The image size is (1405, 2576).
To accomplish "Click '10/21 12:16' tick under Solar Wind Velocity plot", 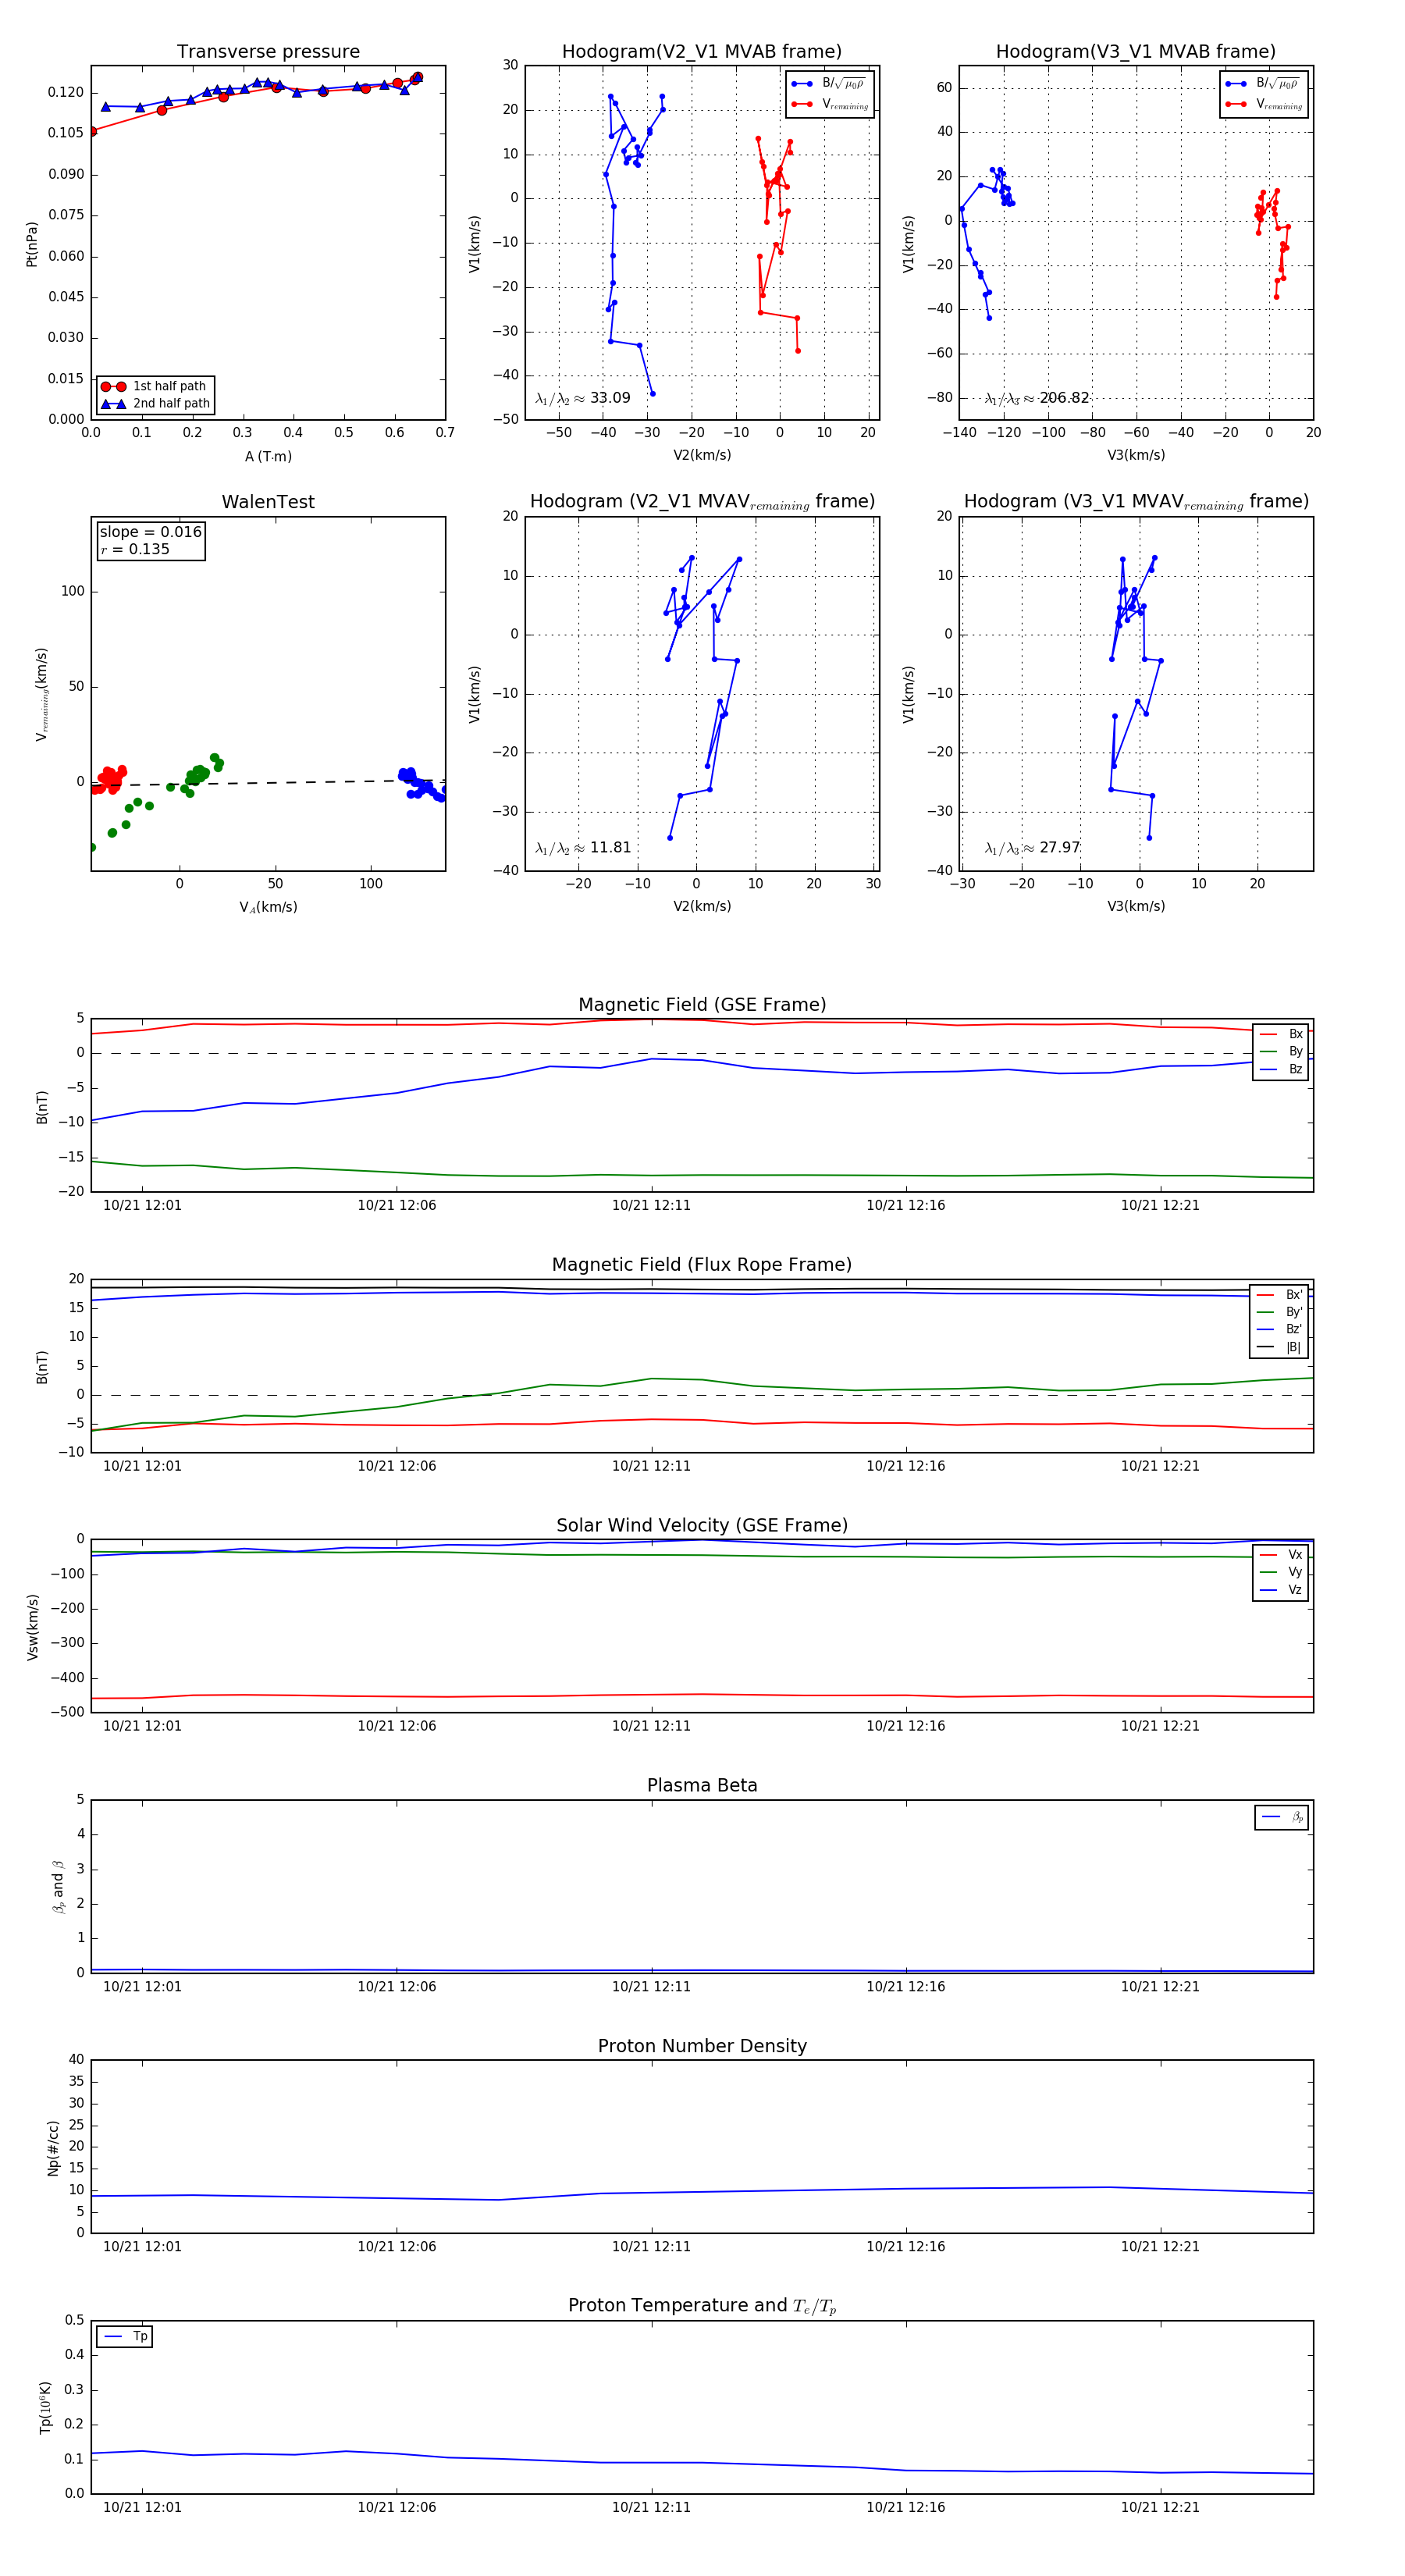I will (906, 1725).
